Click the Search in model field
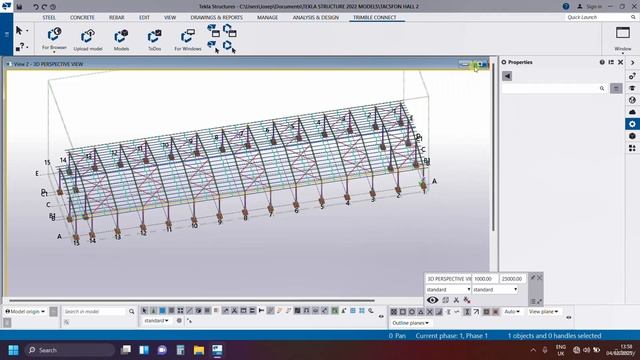 point(95,311)
